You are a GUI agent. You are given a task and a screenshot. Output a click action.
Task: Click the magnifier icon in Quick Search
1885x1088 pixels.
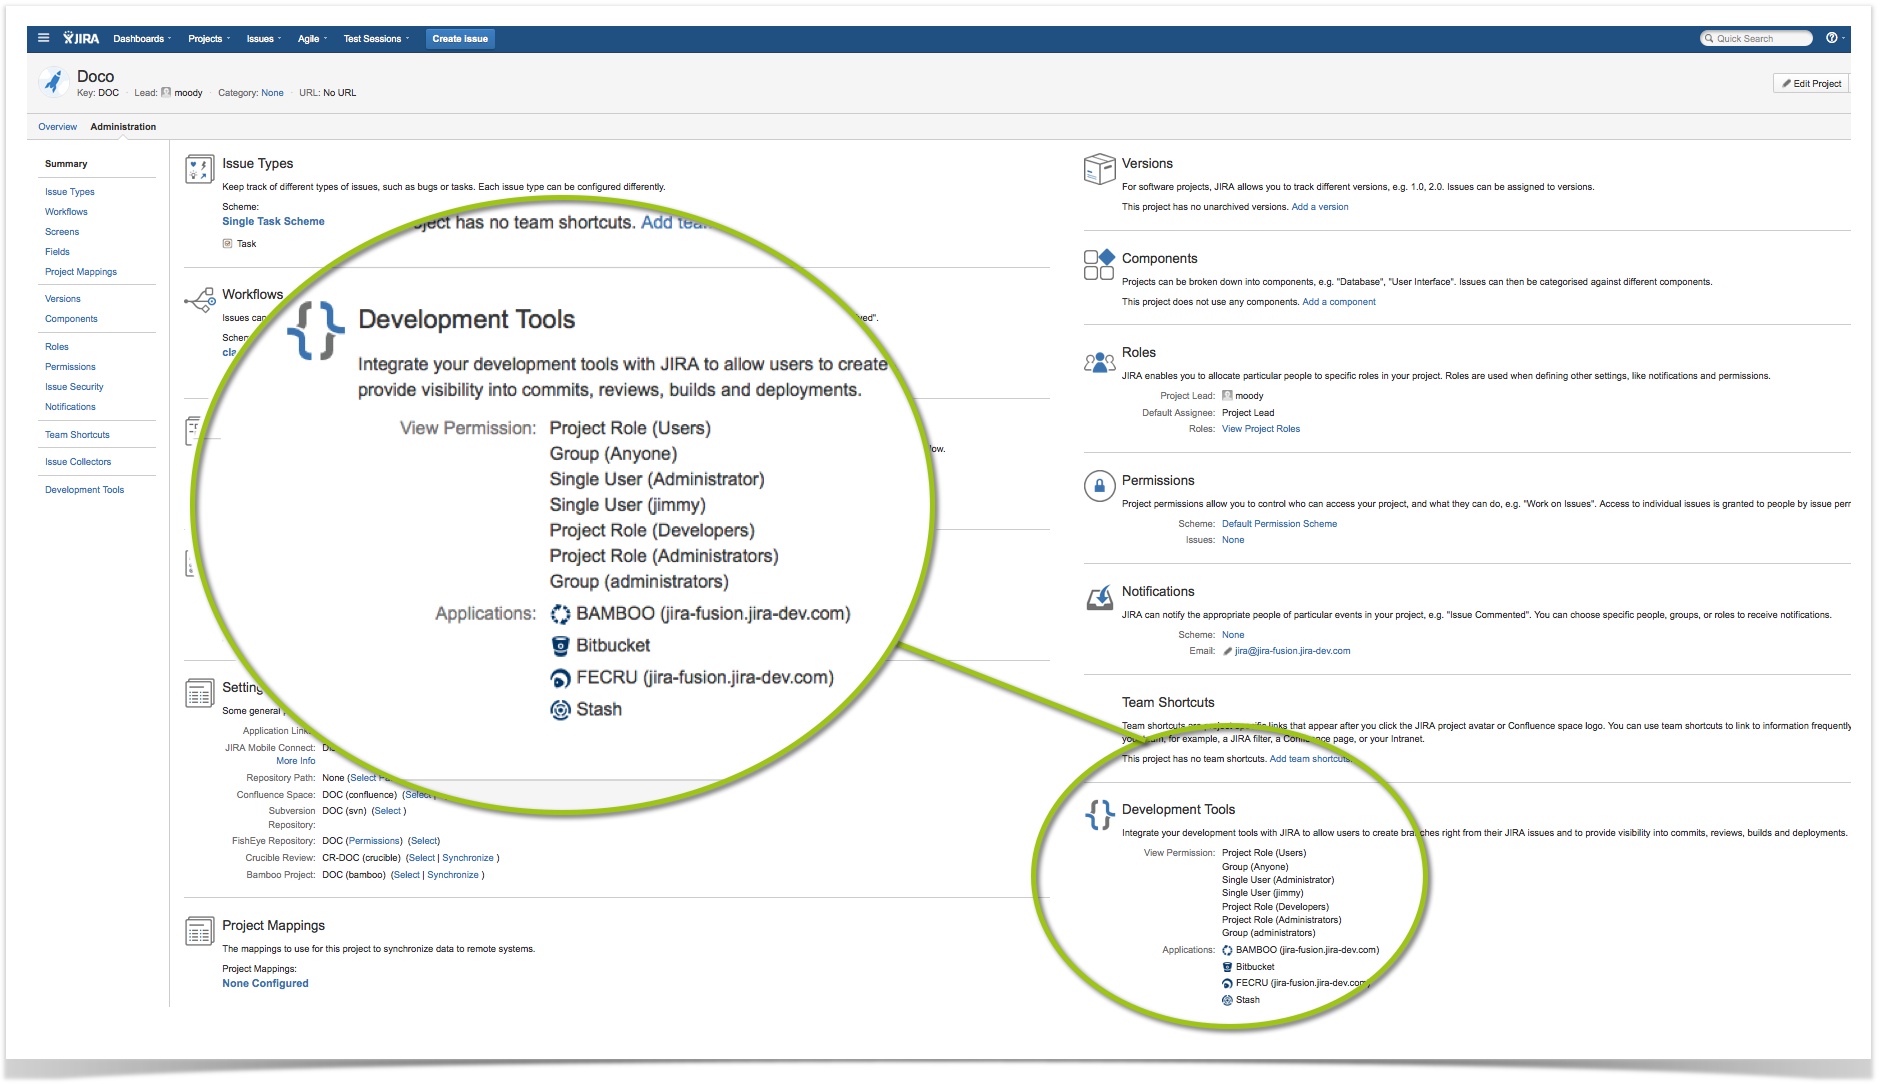[x=1709, y=39]
